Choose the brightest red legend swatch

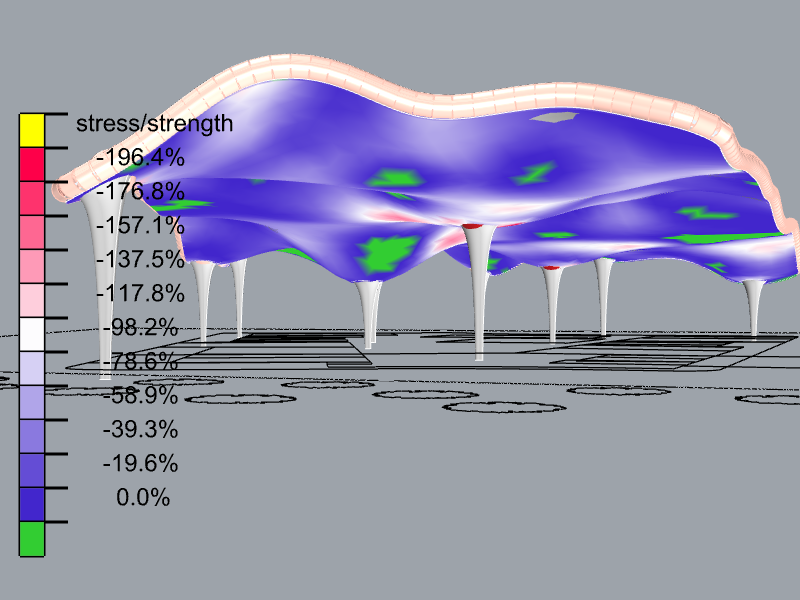pos(32,164)
